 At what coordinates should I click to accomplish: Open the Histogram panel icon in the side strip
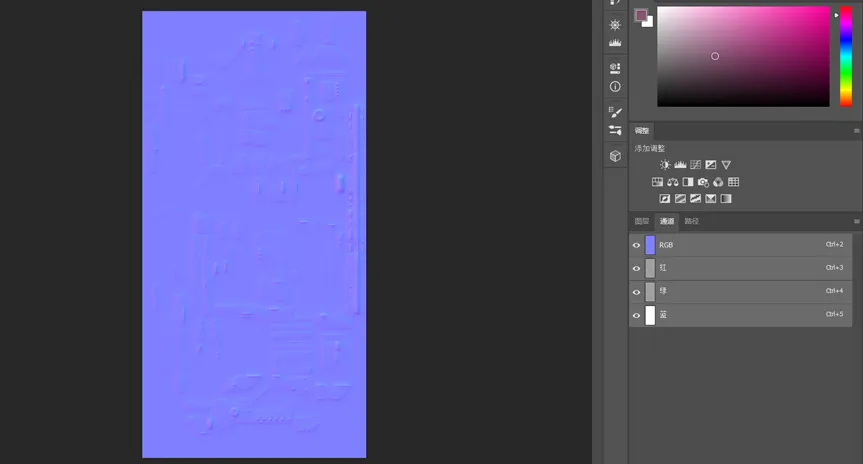click(615, 42)
